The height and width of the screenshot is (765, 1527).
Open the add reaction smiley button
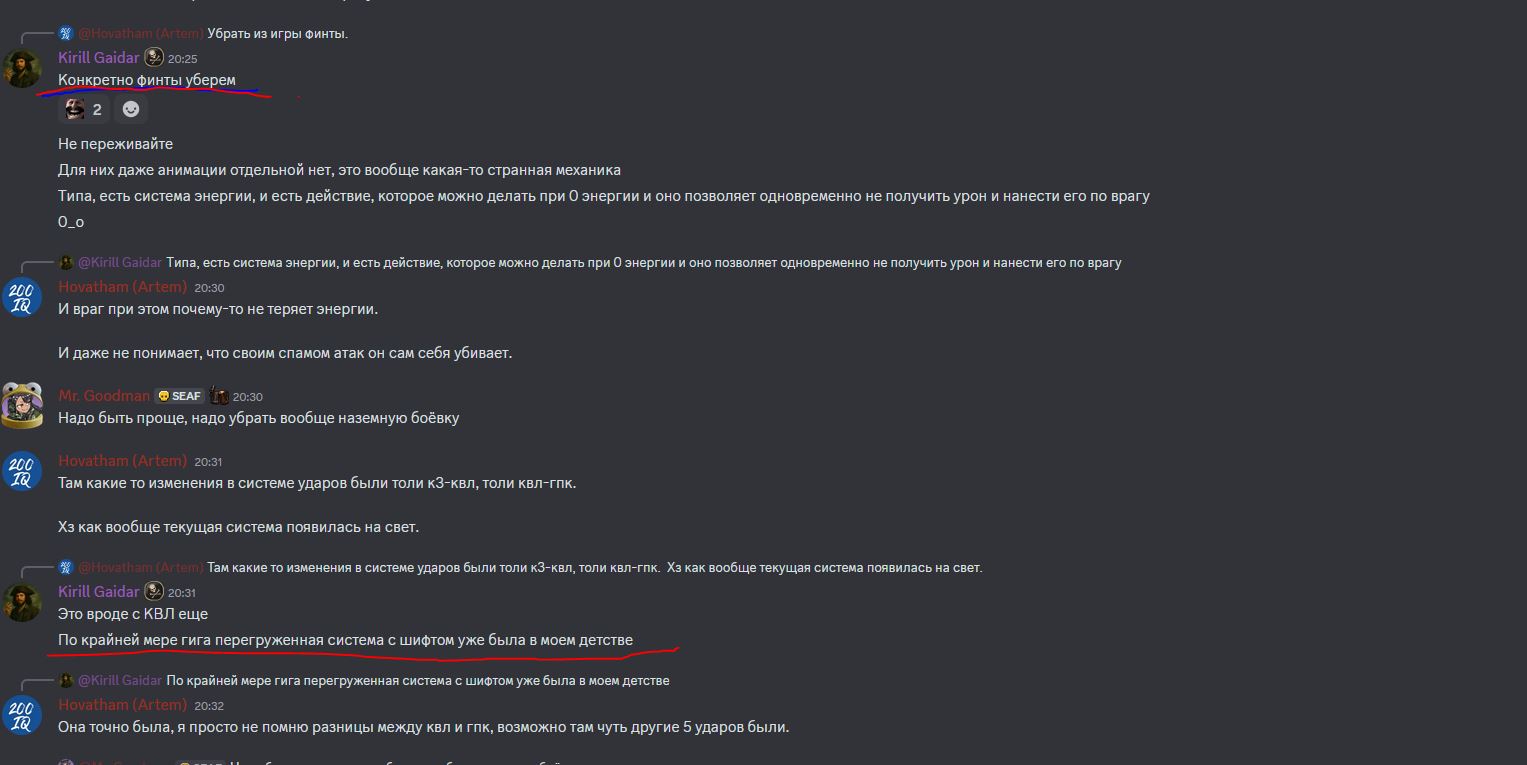(x=131, y=109)
